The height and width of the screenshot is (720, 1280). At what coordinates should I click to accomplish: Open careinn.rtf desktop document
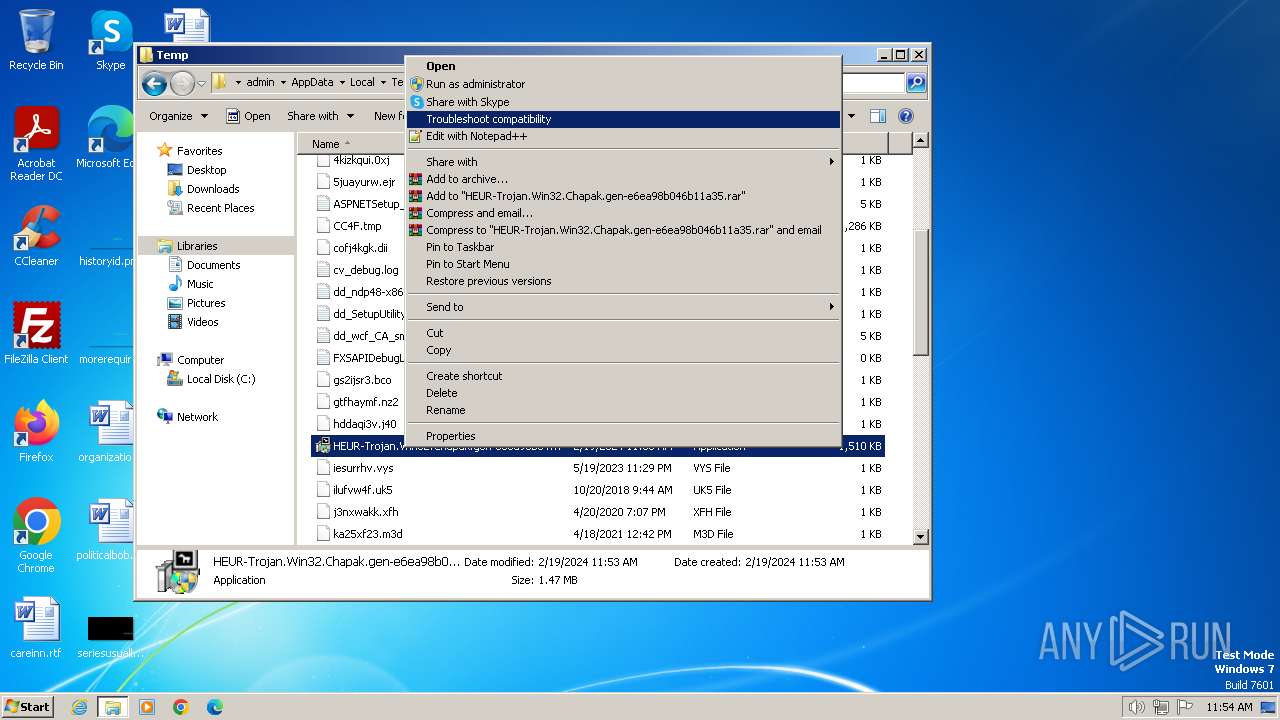(36, 628)
